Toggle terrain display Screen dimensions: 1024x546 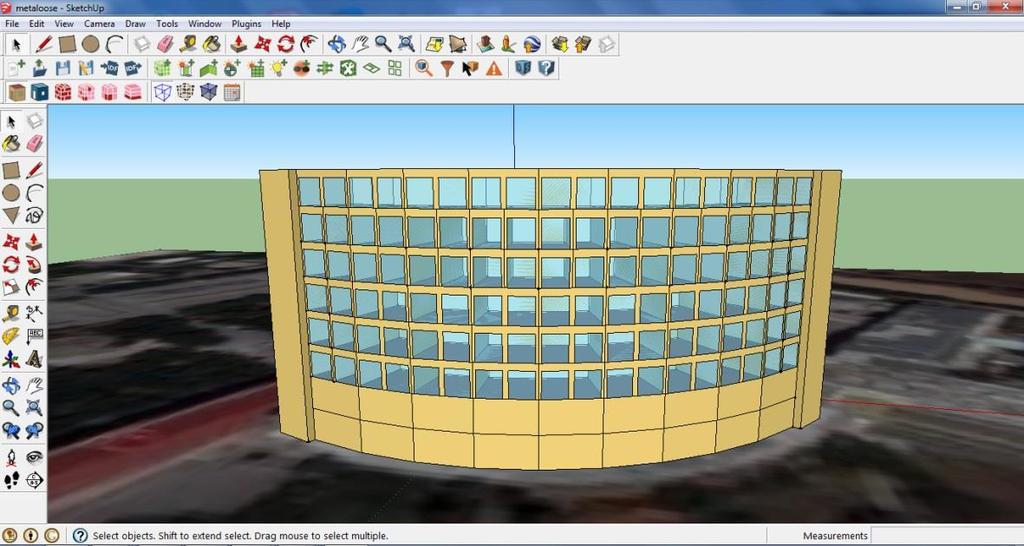point(456,44)
